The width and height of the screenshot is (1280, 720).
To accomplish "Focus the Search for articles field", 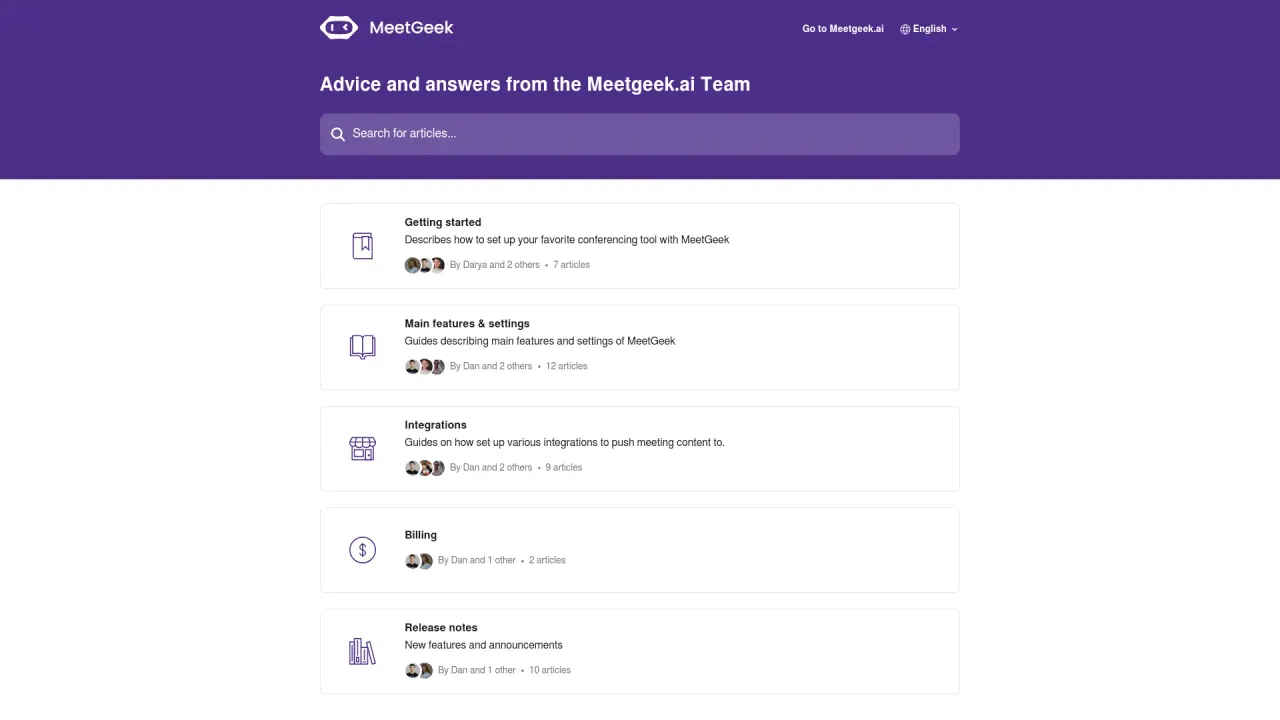I will [x=640, y=134].
